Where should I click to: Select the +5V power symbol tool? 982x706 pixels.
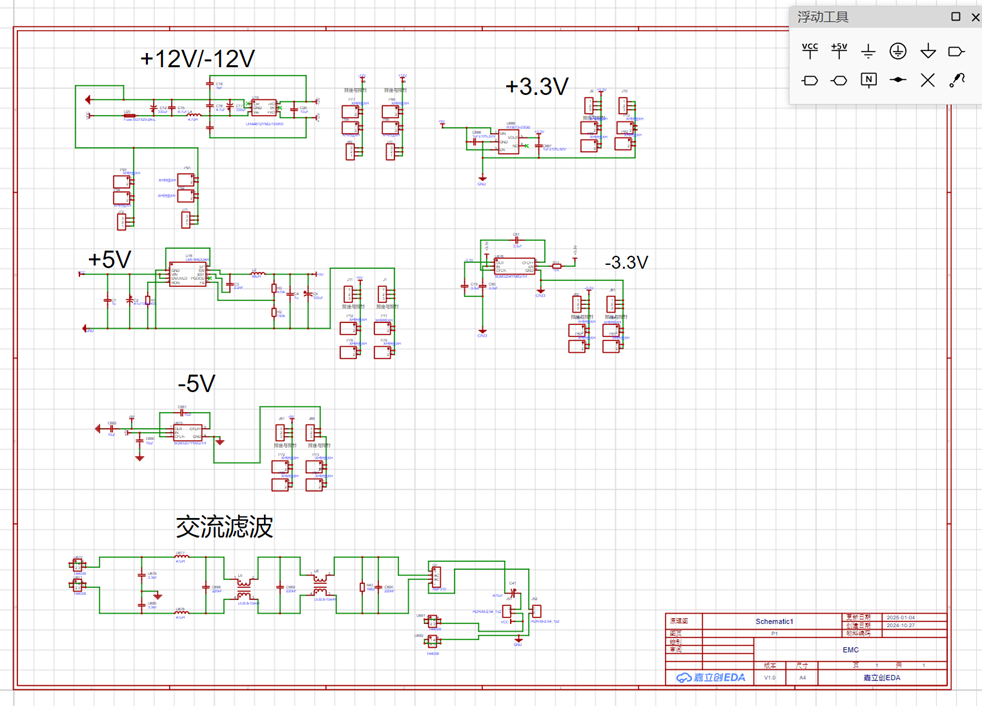tap(839, 51)
